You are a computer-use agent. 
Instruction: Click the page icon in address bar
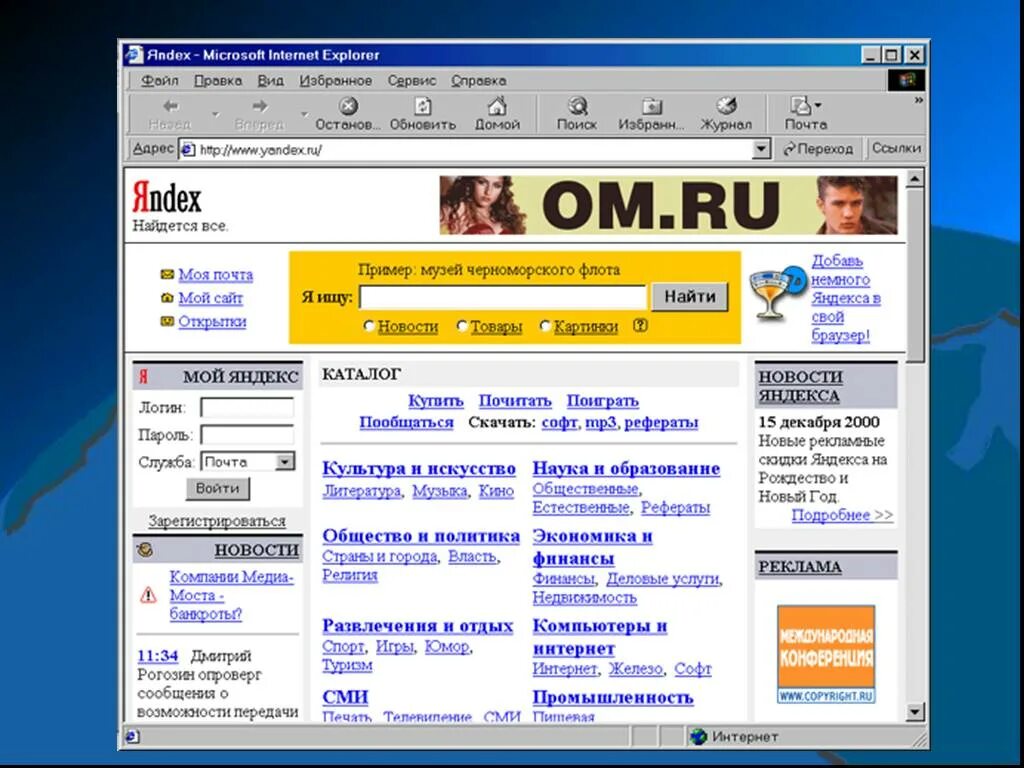point(188,150)
